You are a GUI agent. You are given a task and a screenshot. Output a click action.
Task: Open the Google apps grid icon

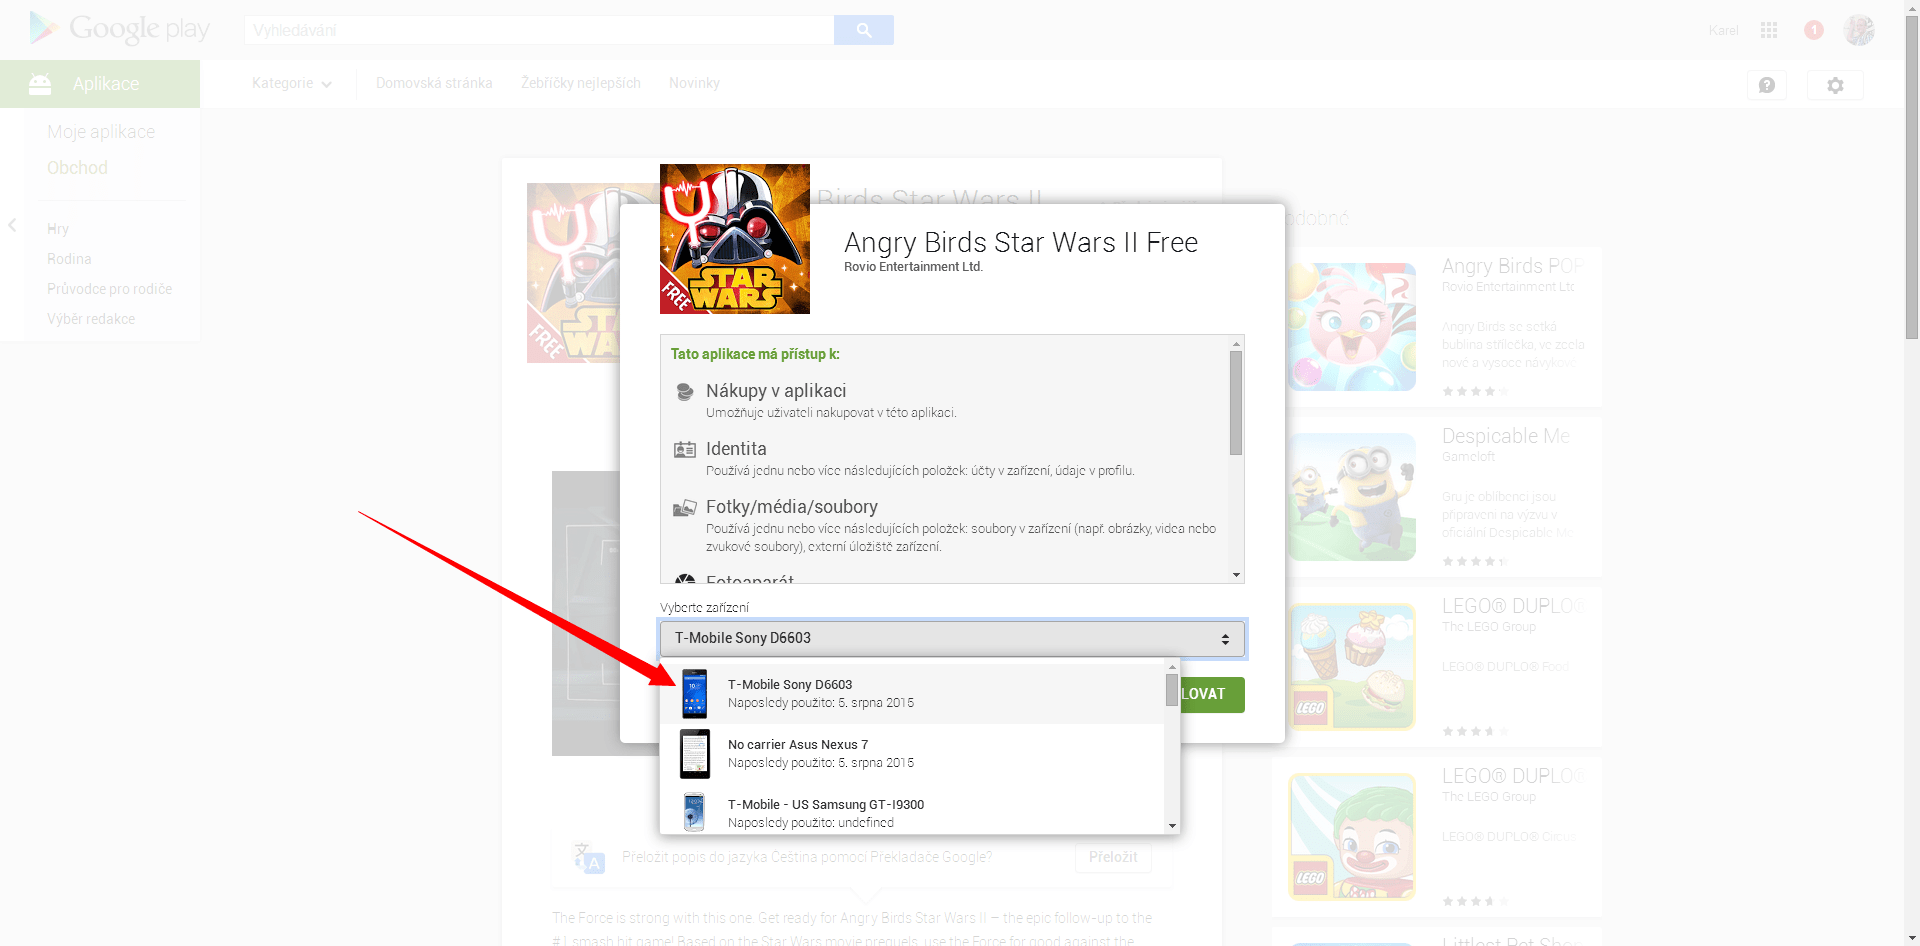(x=1769, y=30)
